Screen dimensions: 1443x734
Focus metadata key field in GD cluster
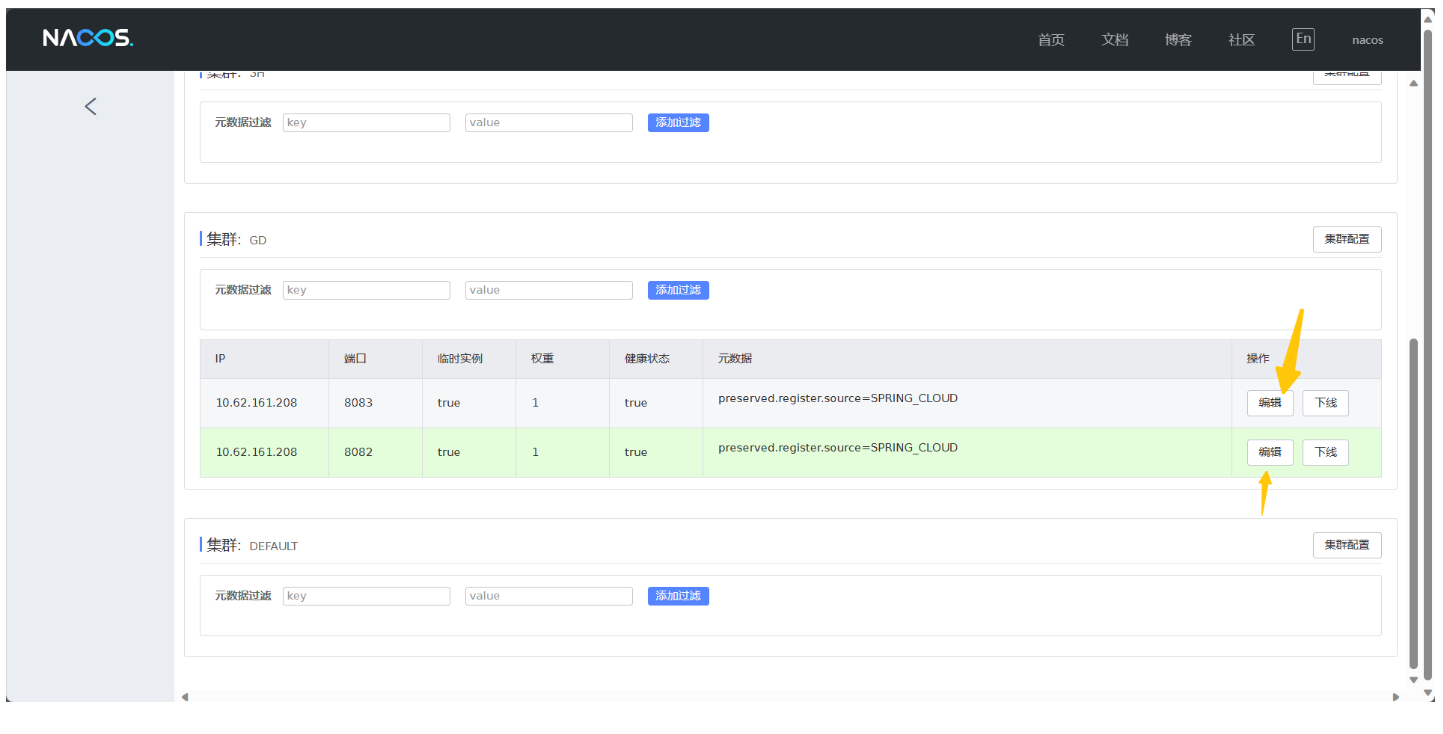367,290
